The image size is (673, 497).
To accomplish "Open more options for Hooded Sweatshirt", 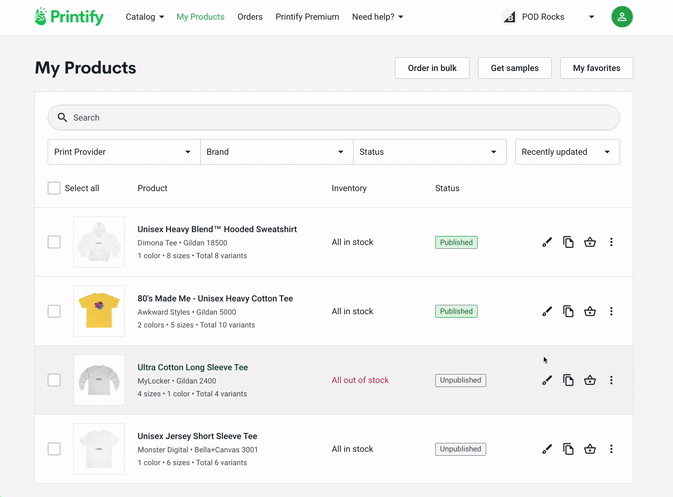I will point(611,242).
